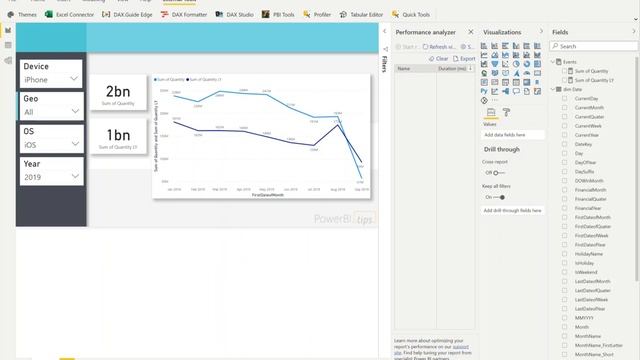Click the Fields pane vertical scrollbar
The image size is (640, 360).
[637, 169]
